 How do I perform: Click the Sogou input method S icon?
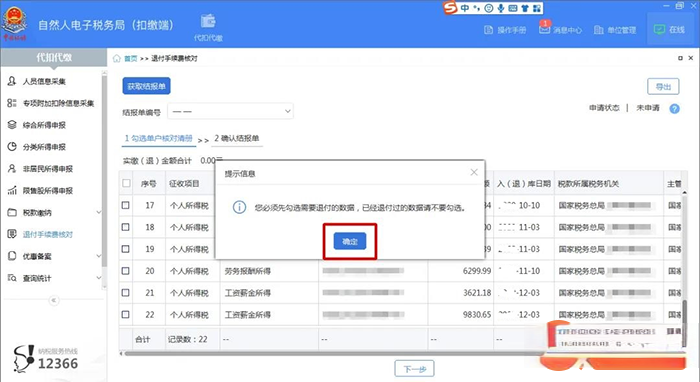pyautogui.click(x=450, y=8)
